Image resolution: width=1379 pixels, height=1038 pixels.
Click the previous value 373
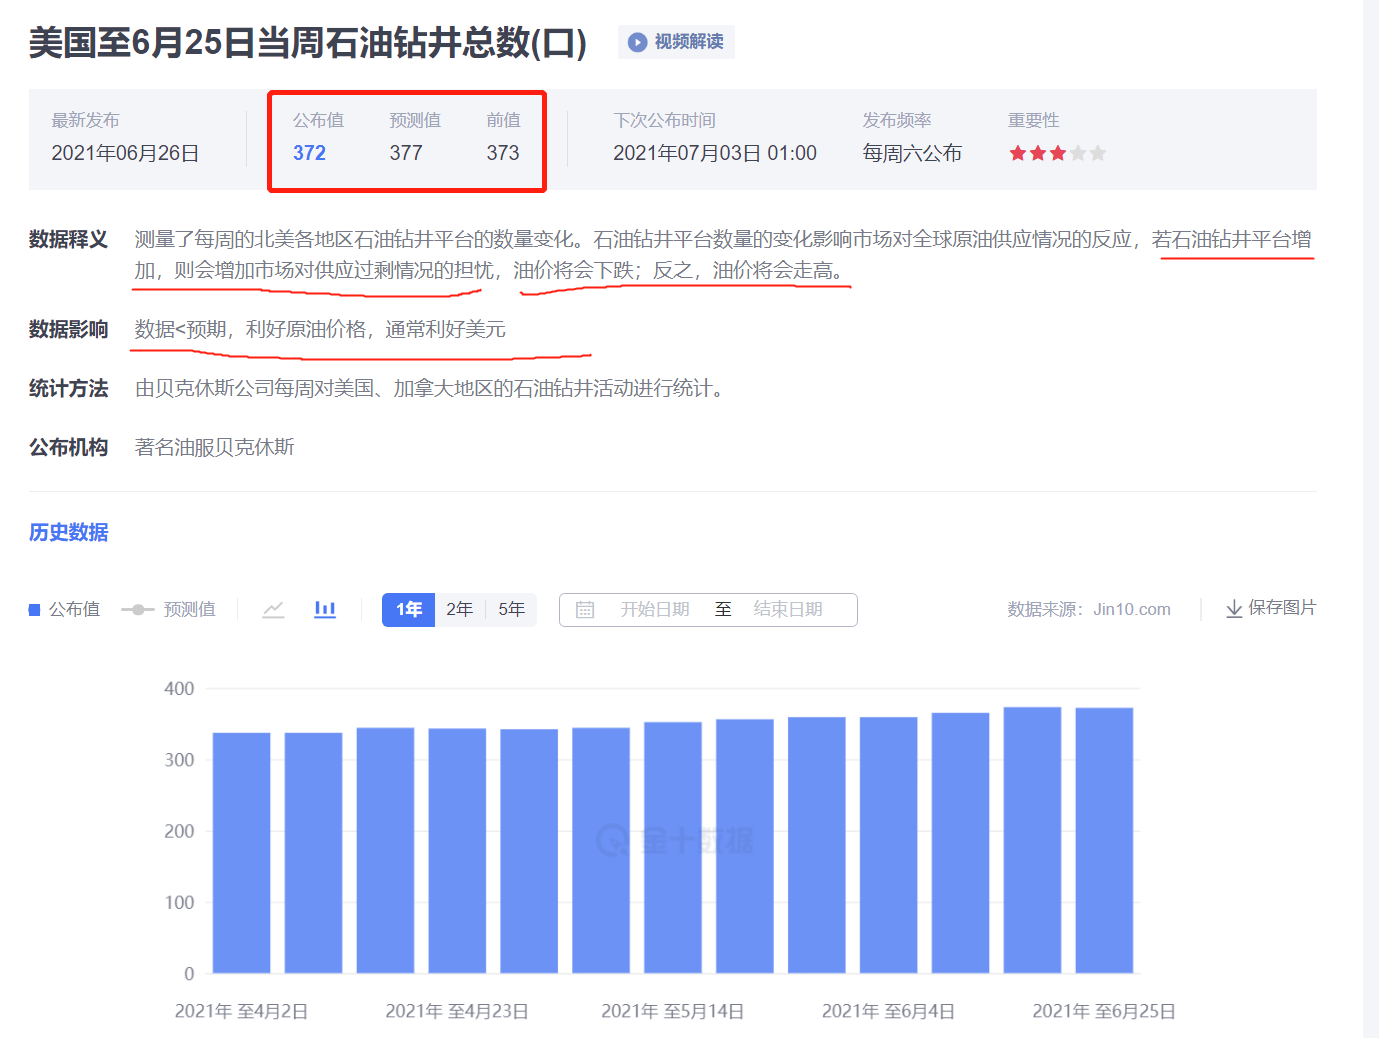(503, 153)
